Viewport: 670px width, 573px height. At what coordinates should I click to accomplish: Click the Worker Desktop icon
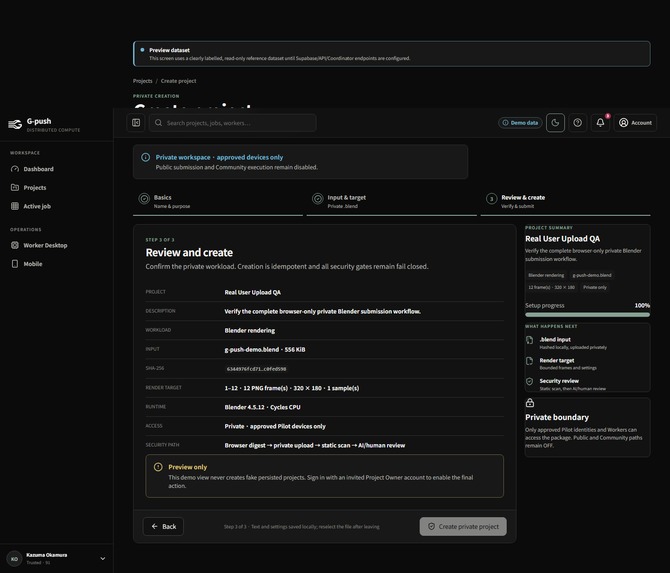pyautogui.click(x=15, y=246)
